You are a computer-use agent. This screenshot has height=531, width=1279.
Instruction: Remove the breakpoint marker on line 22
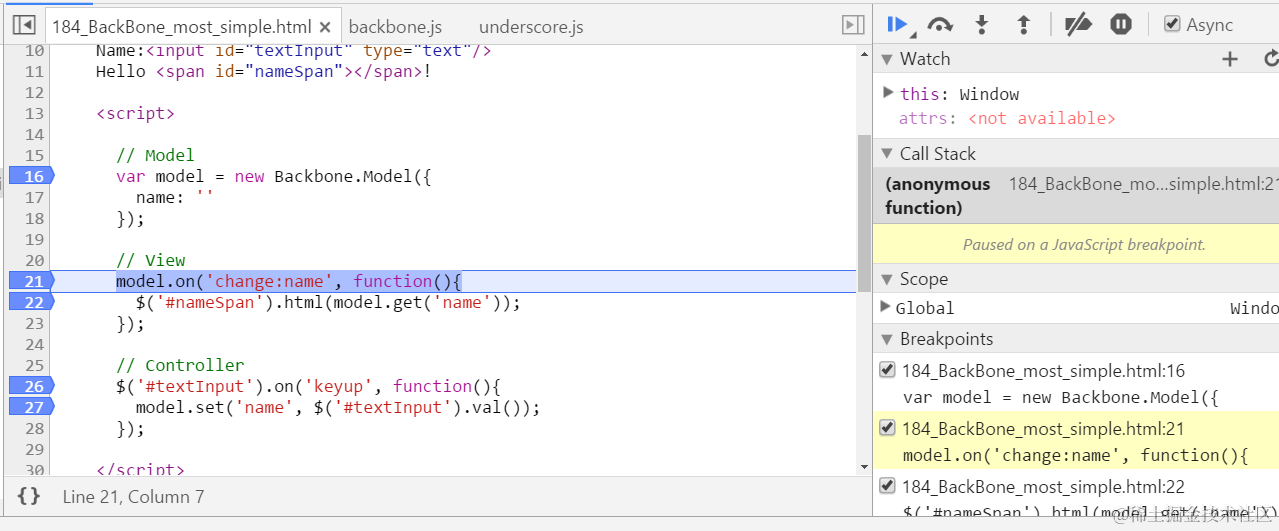pyautogui.click(x=30, y=302)
